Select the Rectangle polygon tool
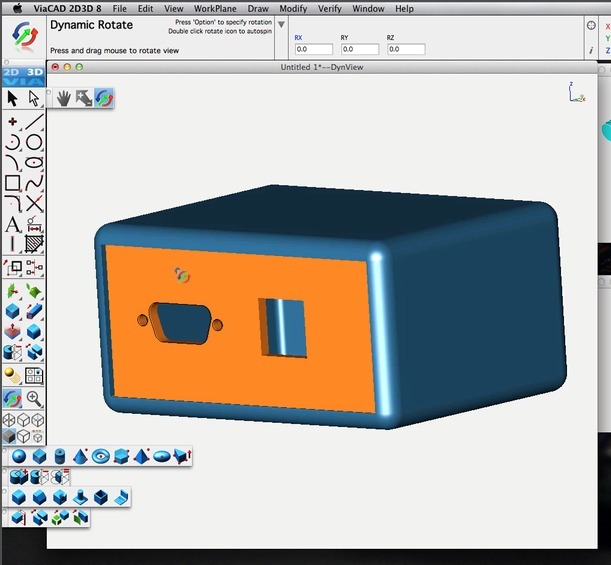 click(12, 183)
